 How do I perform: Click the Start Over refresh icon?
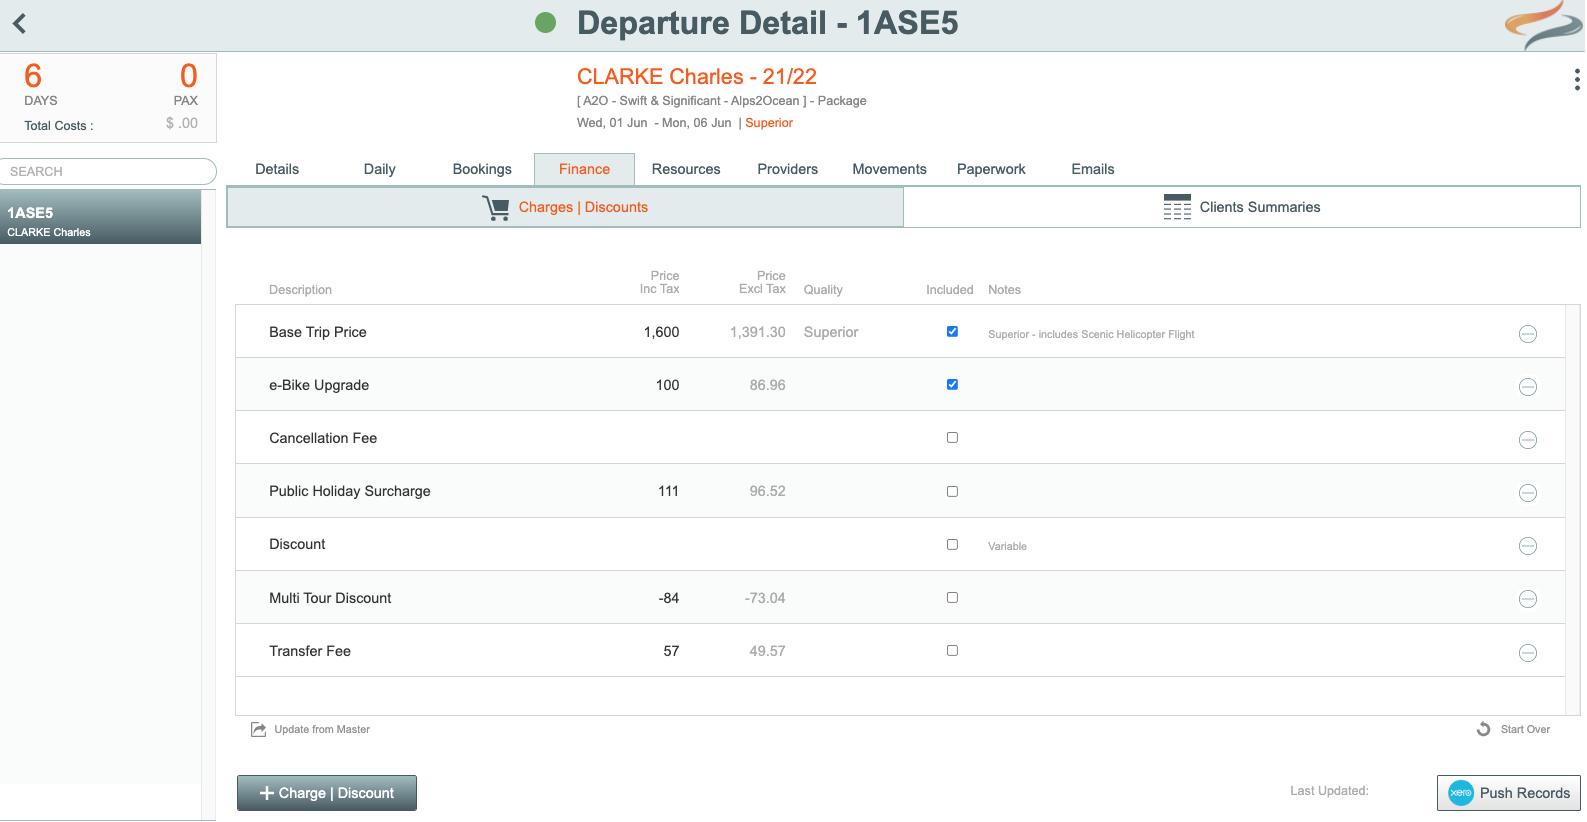tap(1483, 729)
